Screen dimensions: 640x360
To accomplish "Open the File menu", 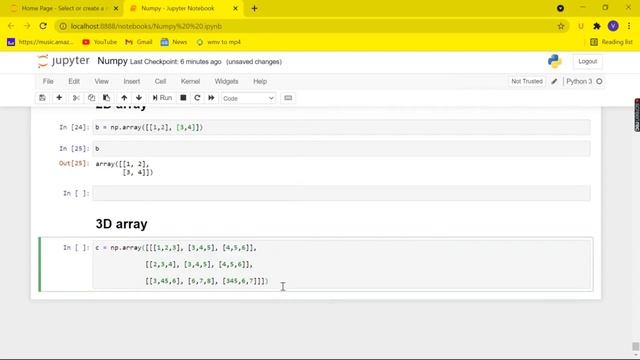I will [48, 81].
